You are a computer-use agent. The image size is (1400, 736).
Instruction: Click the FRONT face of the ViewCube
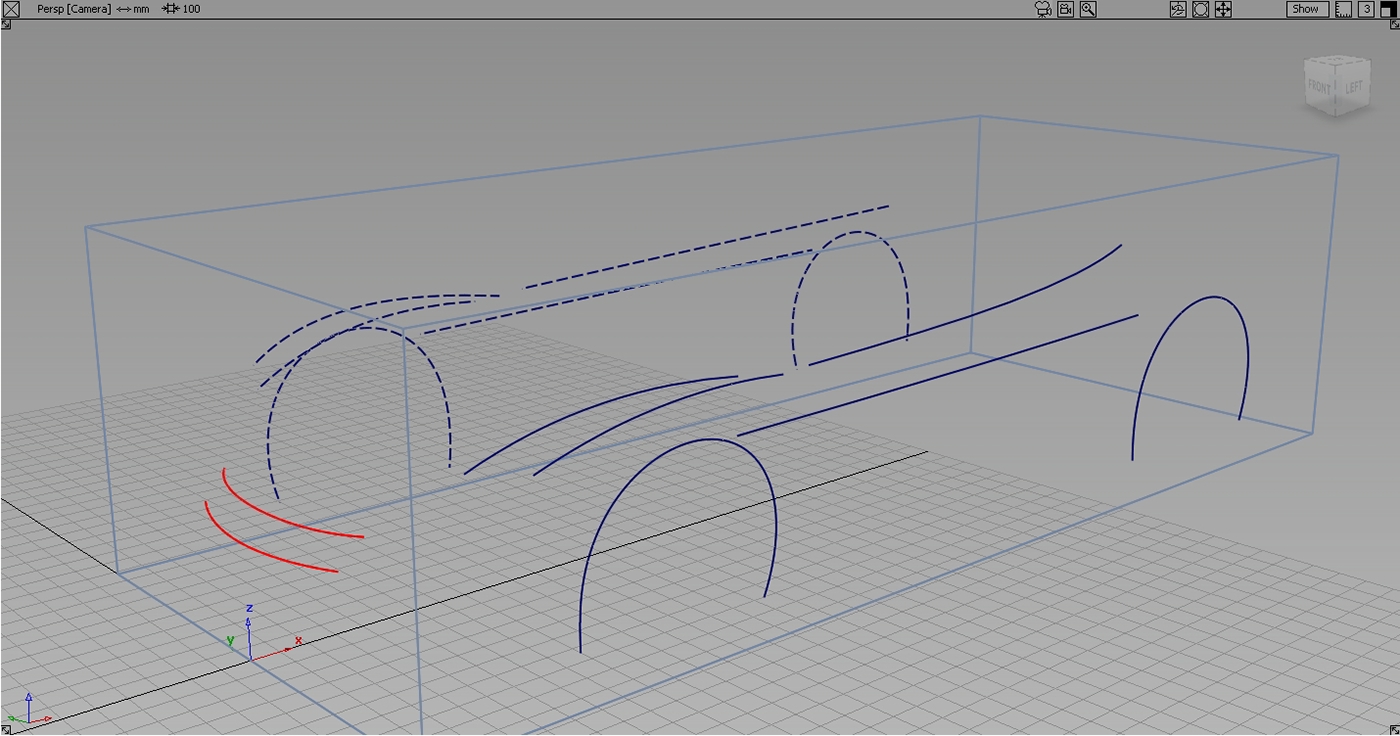(x=1319, y=88)
